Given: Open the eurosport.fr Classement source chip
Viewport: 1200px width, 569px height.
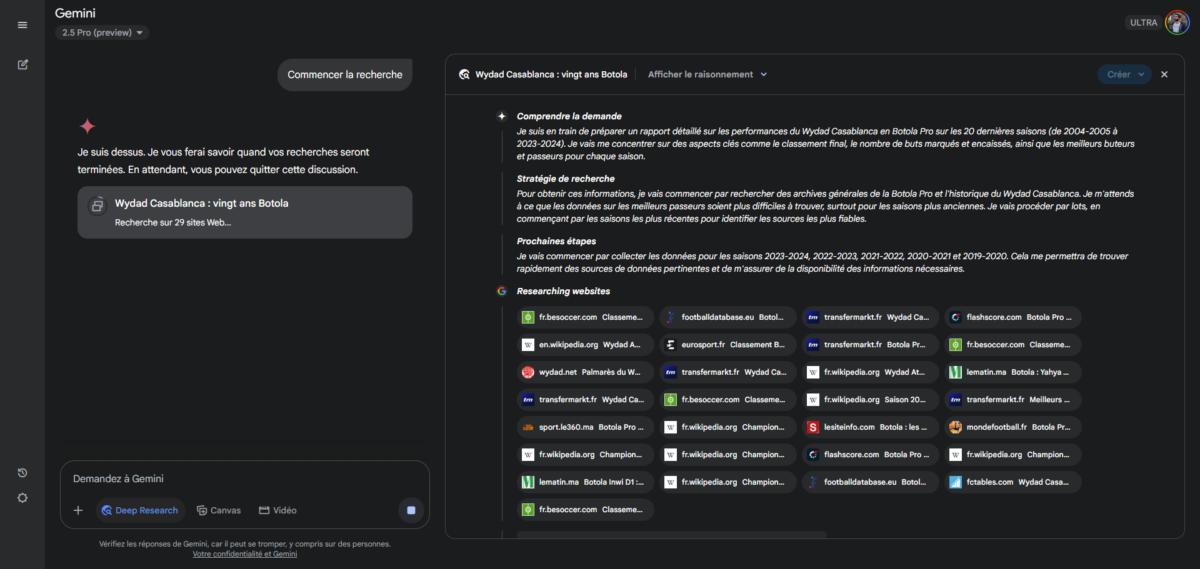Looking at the screenshot, I should coord(728,344).
